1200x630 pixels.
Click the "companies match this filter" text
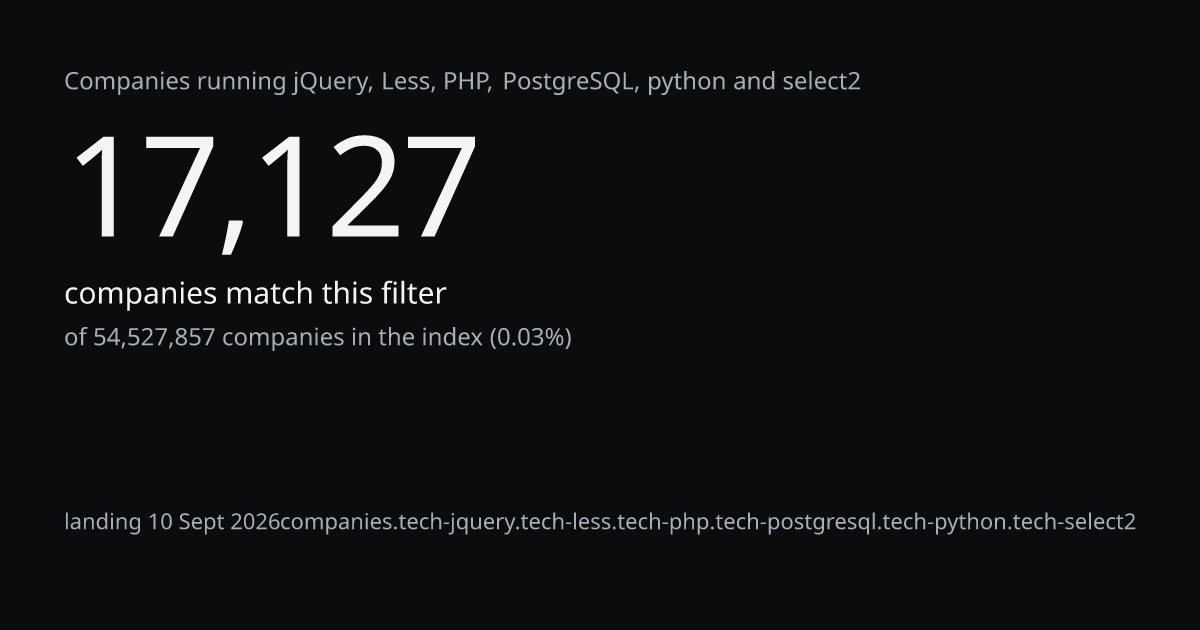coord(255,294)
